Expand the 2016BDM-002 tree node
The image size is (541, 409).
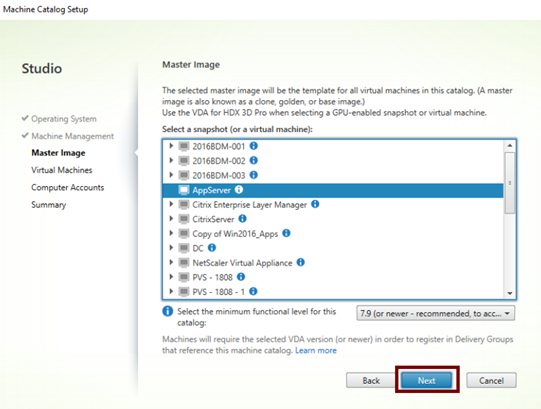171,160
